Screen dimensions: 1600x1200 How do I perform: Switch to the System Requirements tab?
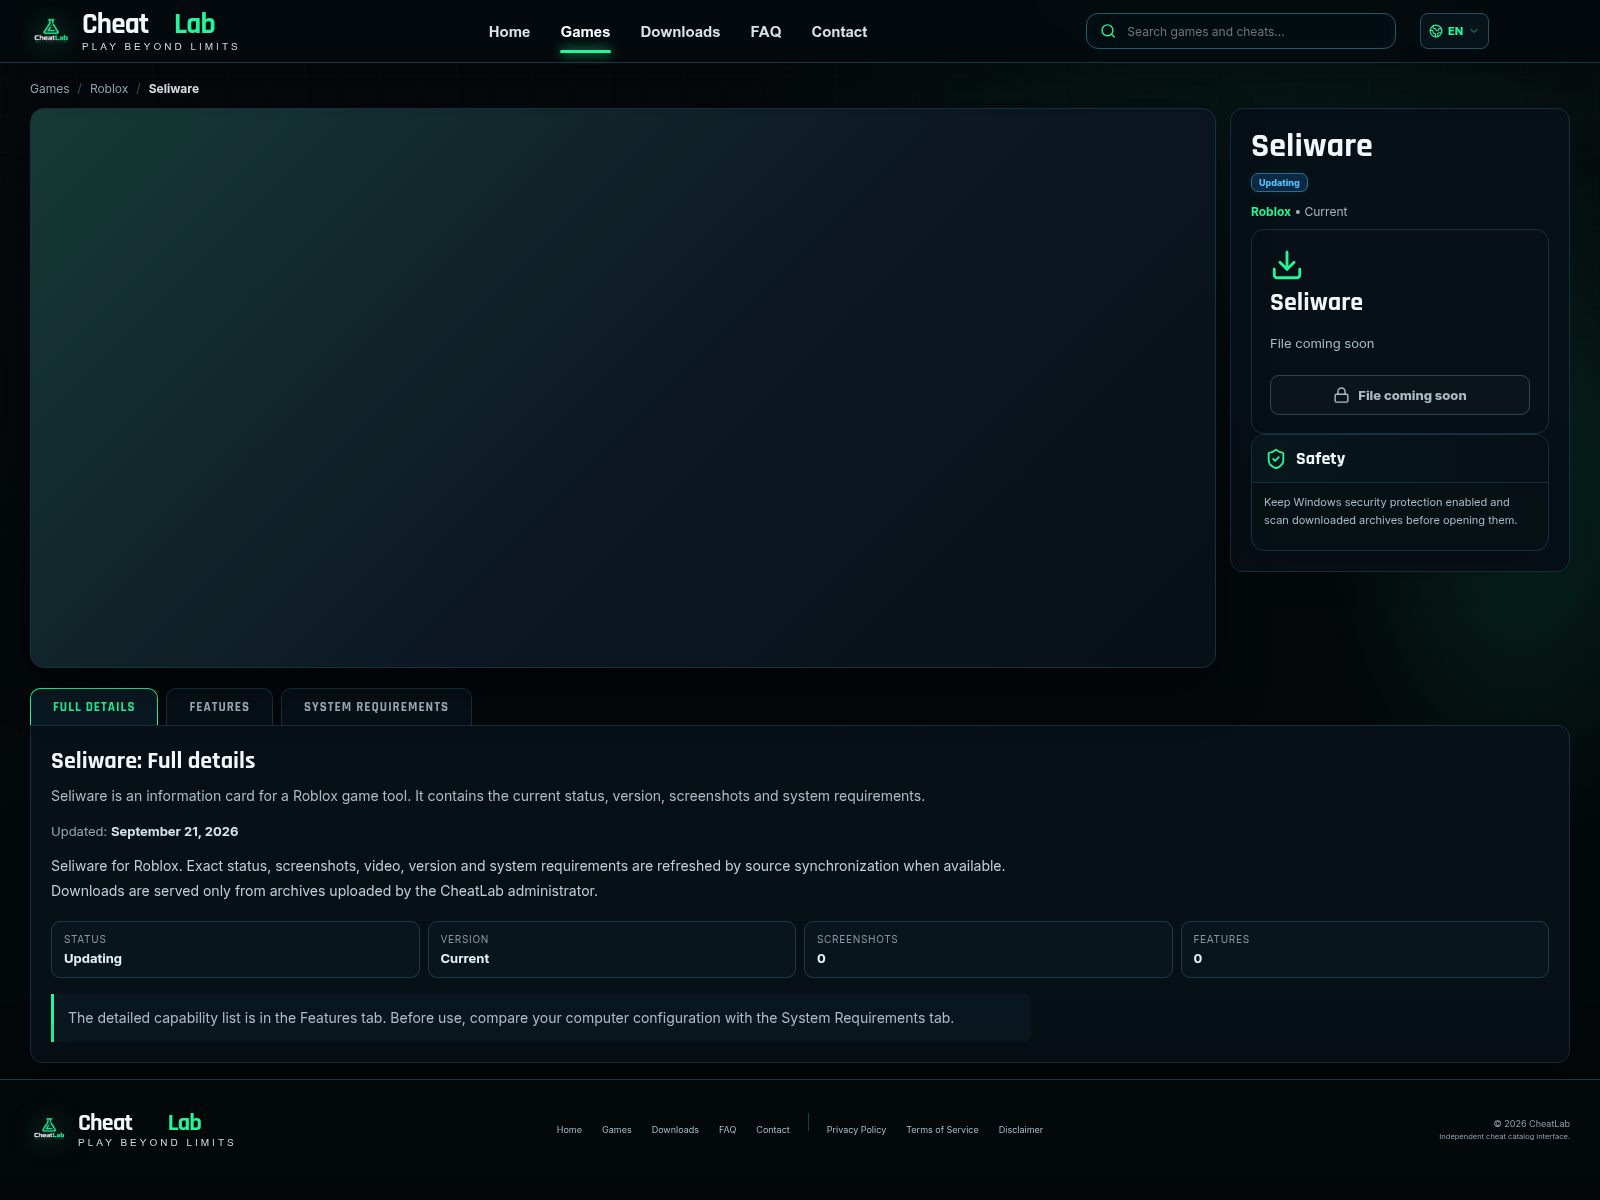click(376, 707)
